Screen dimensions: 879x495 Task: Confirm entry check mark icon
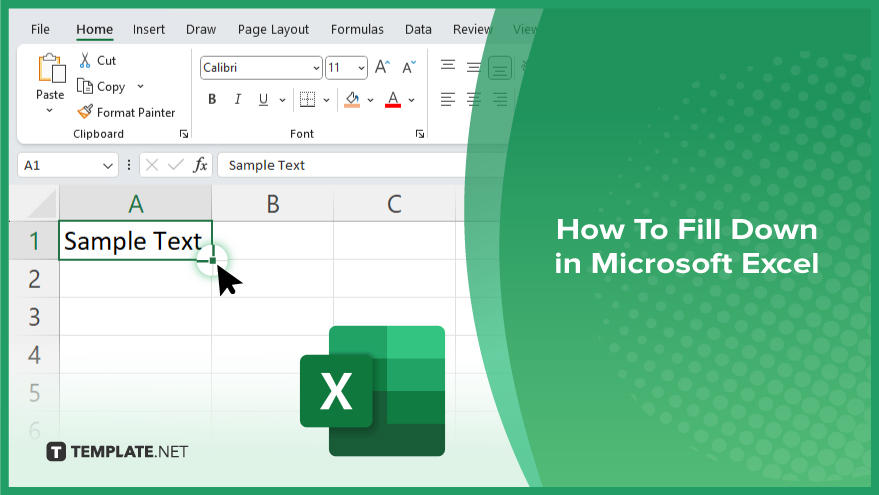[175, 165]
